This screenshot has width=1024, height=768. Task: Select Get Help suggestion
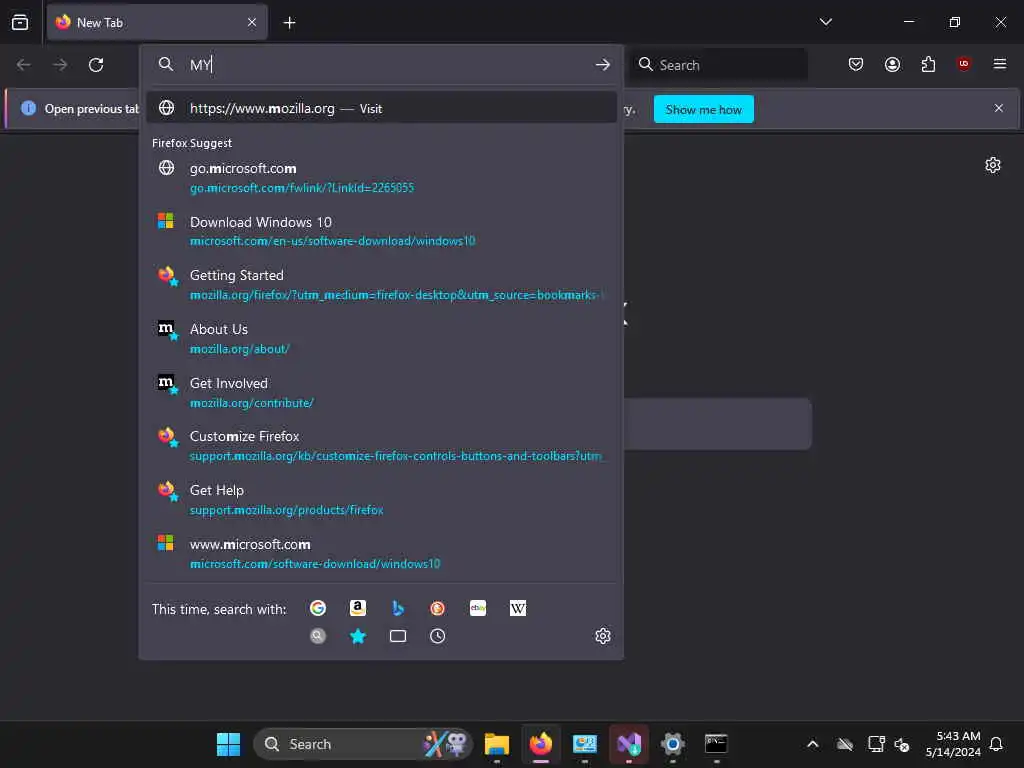(381, 500)
